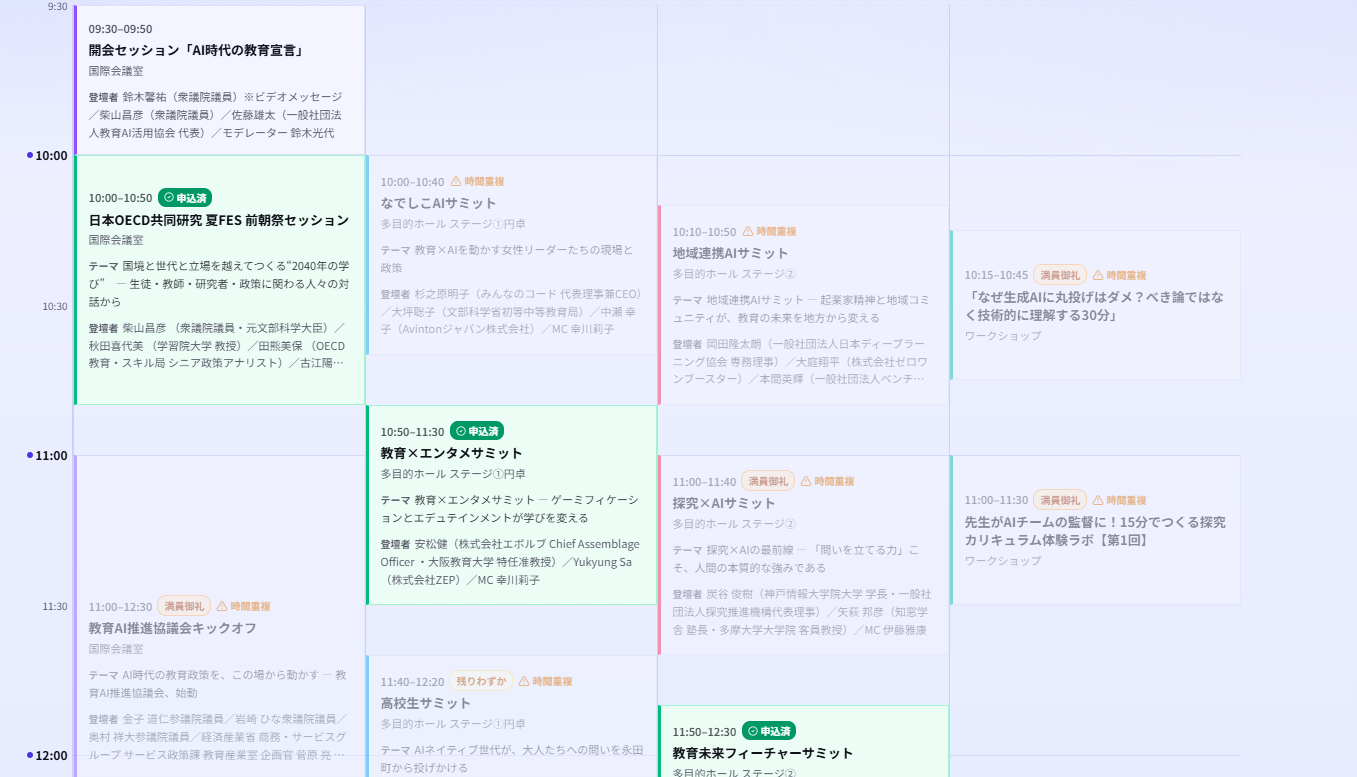Click the 登壇者 鈴木馨祐 speaker line in the opening session
The image size is (1357, 777).
(216, 115)
